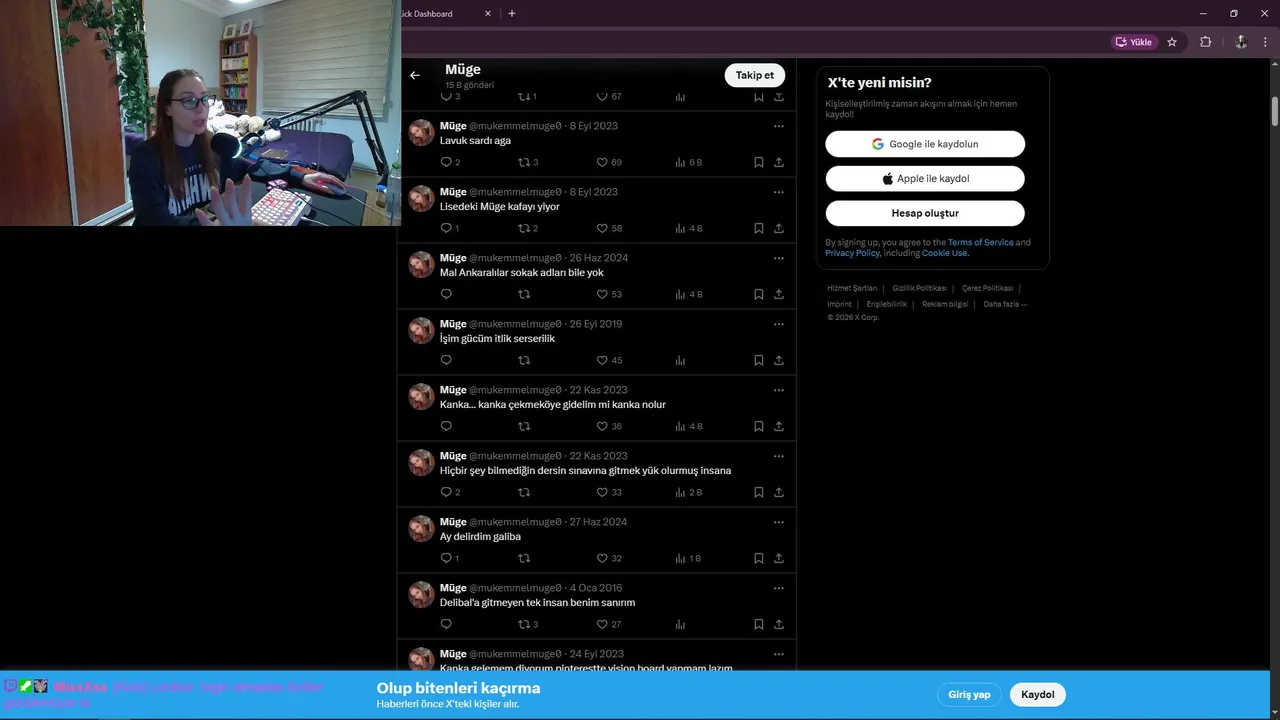The image size is (1280, 720).
Task: Sign up with Google ile kaydolun
Action: pyautogui.click(x=925, y=144)
